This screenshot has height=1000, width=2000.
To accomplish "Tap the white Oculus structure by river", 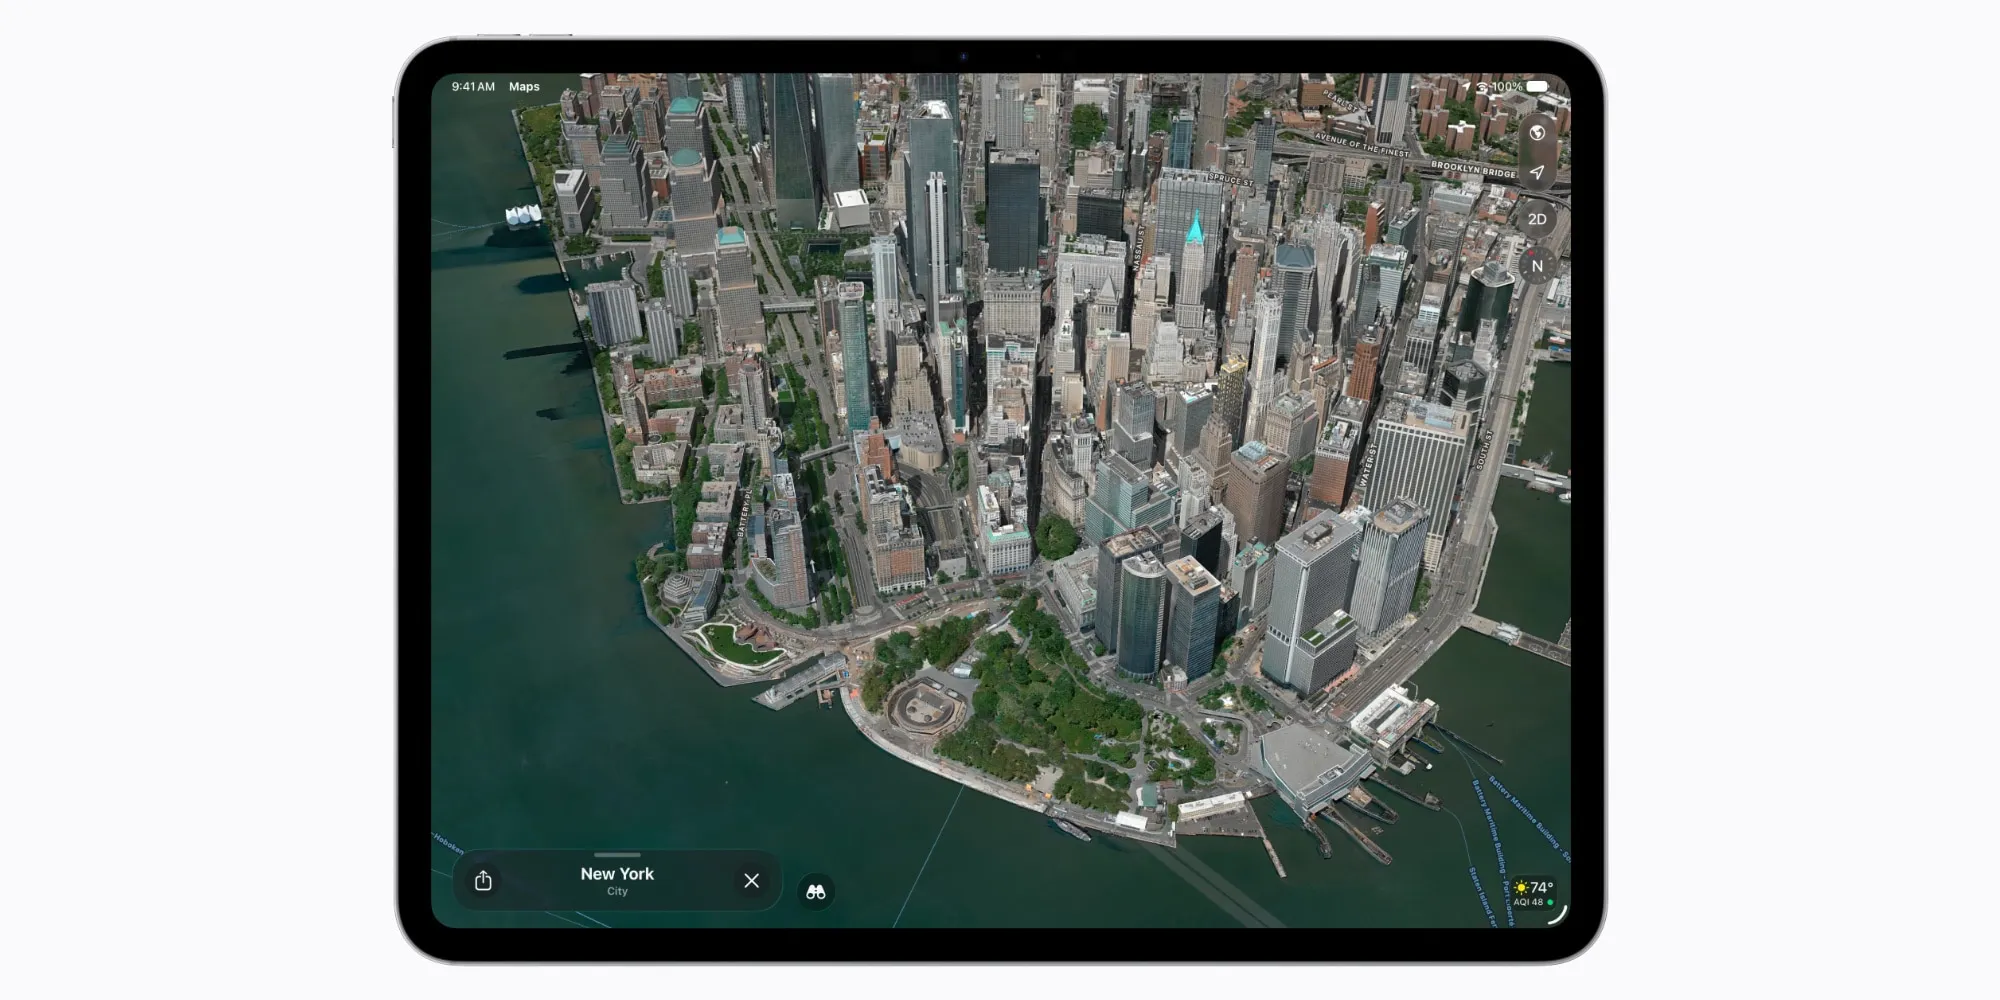I will [523, 215].
